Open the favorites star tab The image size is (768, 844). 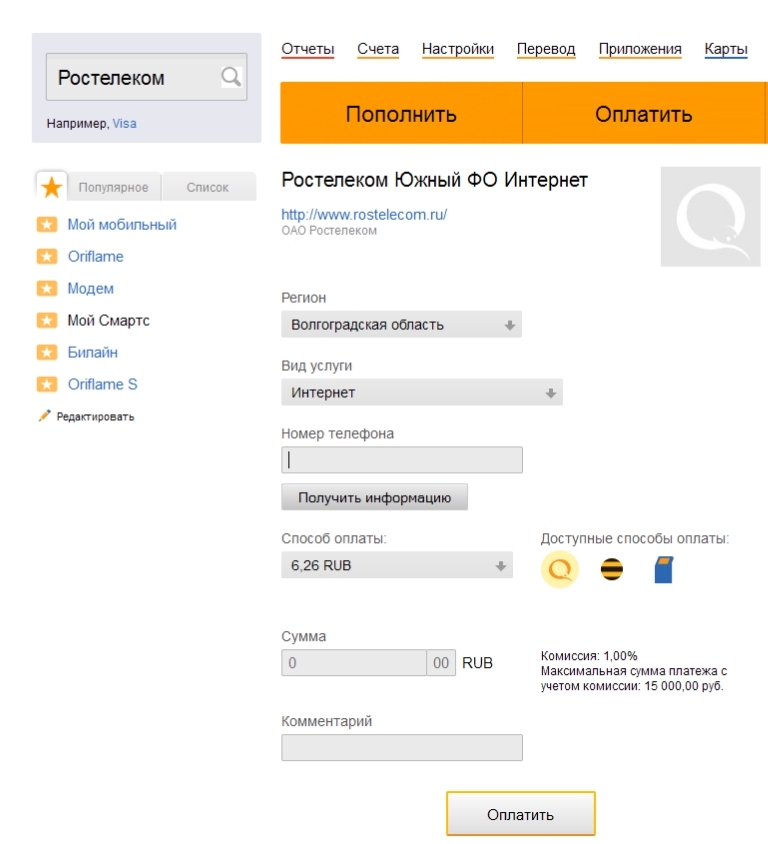click(x=52, y=187)
